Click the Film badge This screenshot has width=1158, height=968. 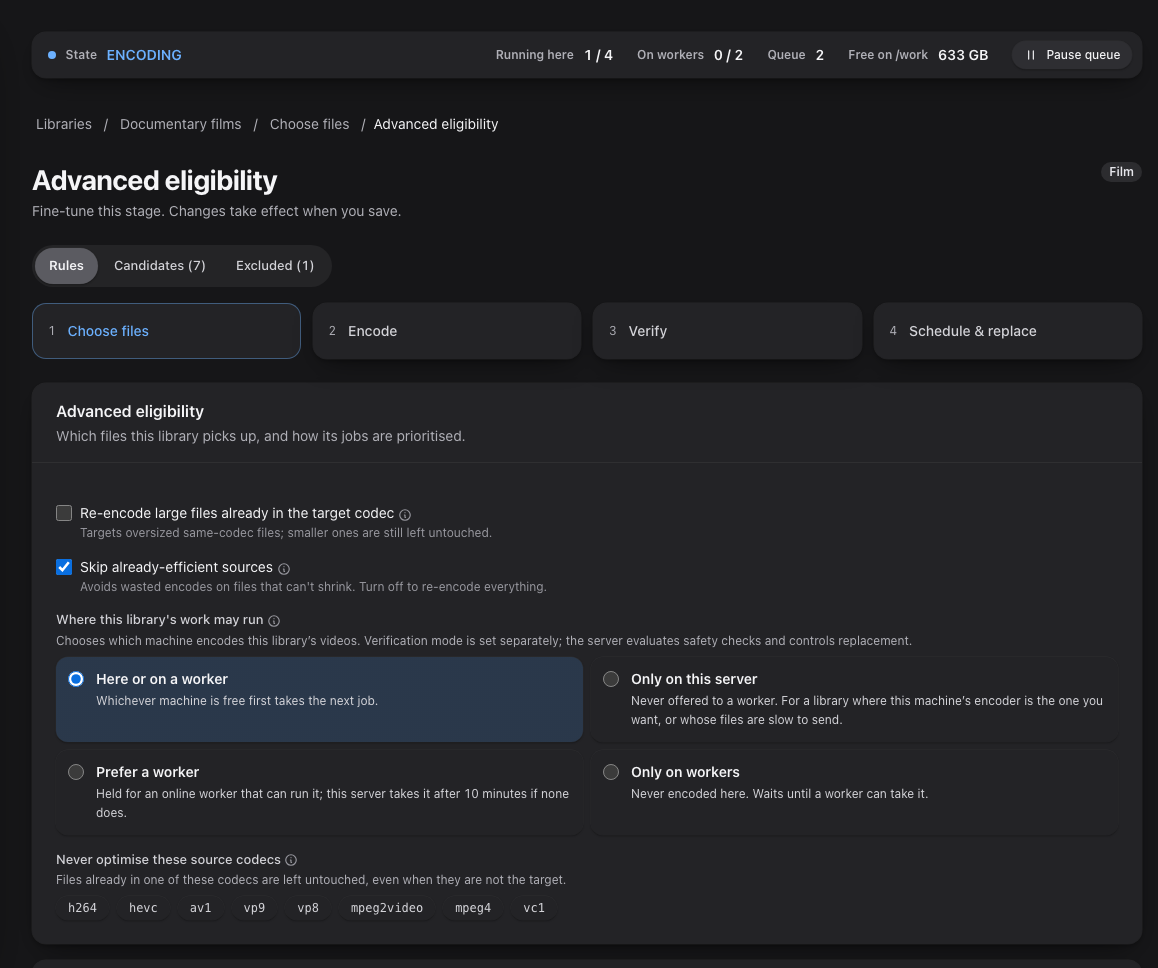(x=1121, y=172)
